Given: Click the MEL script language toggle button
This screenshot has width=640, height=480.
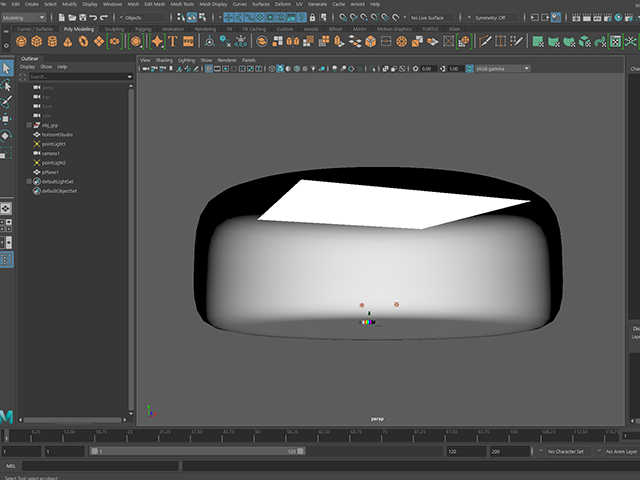Looking at the screenshot, I should (11, 466).
